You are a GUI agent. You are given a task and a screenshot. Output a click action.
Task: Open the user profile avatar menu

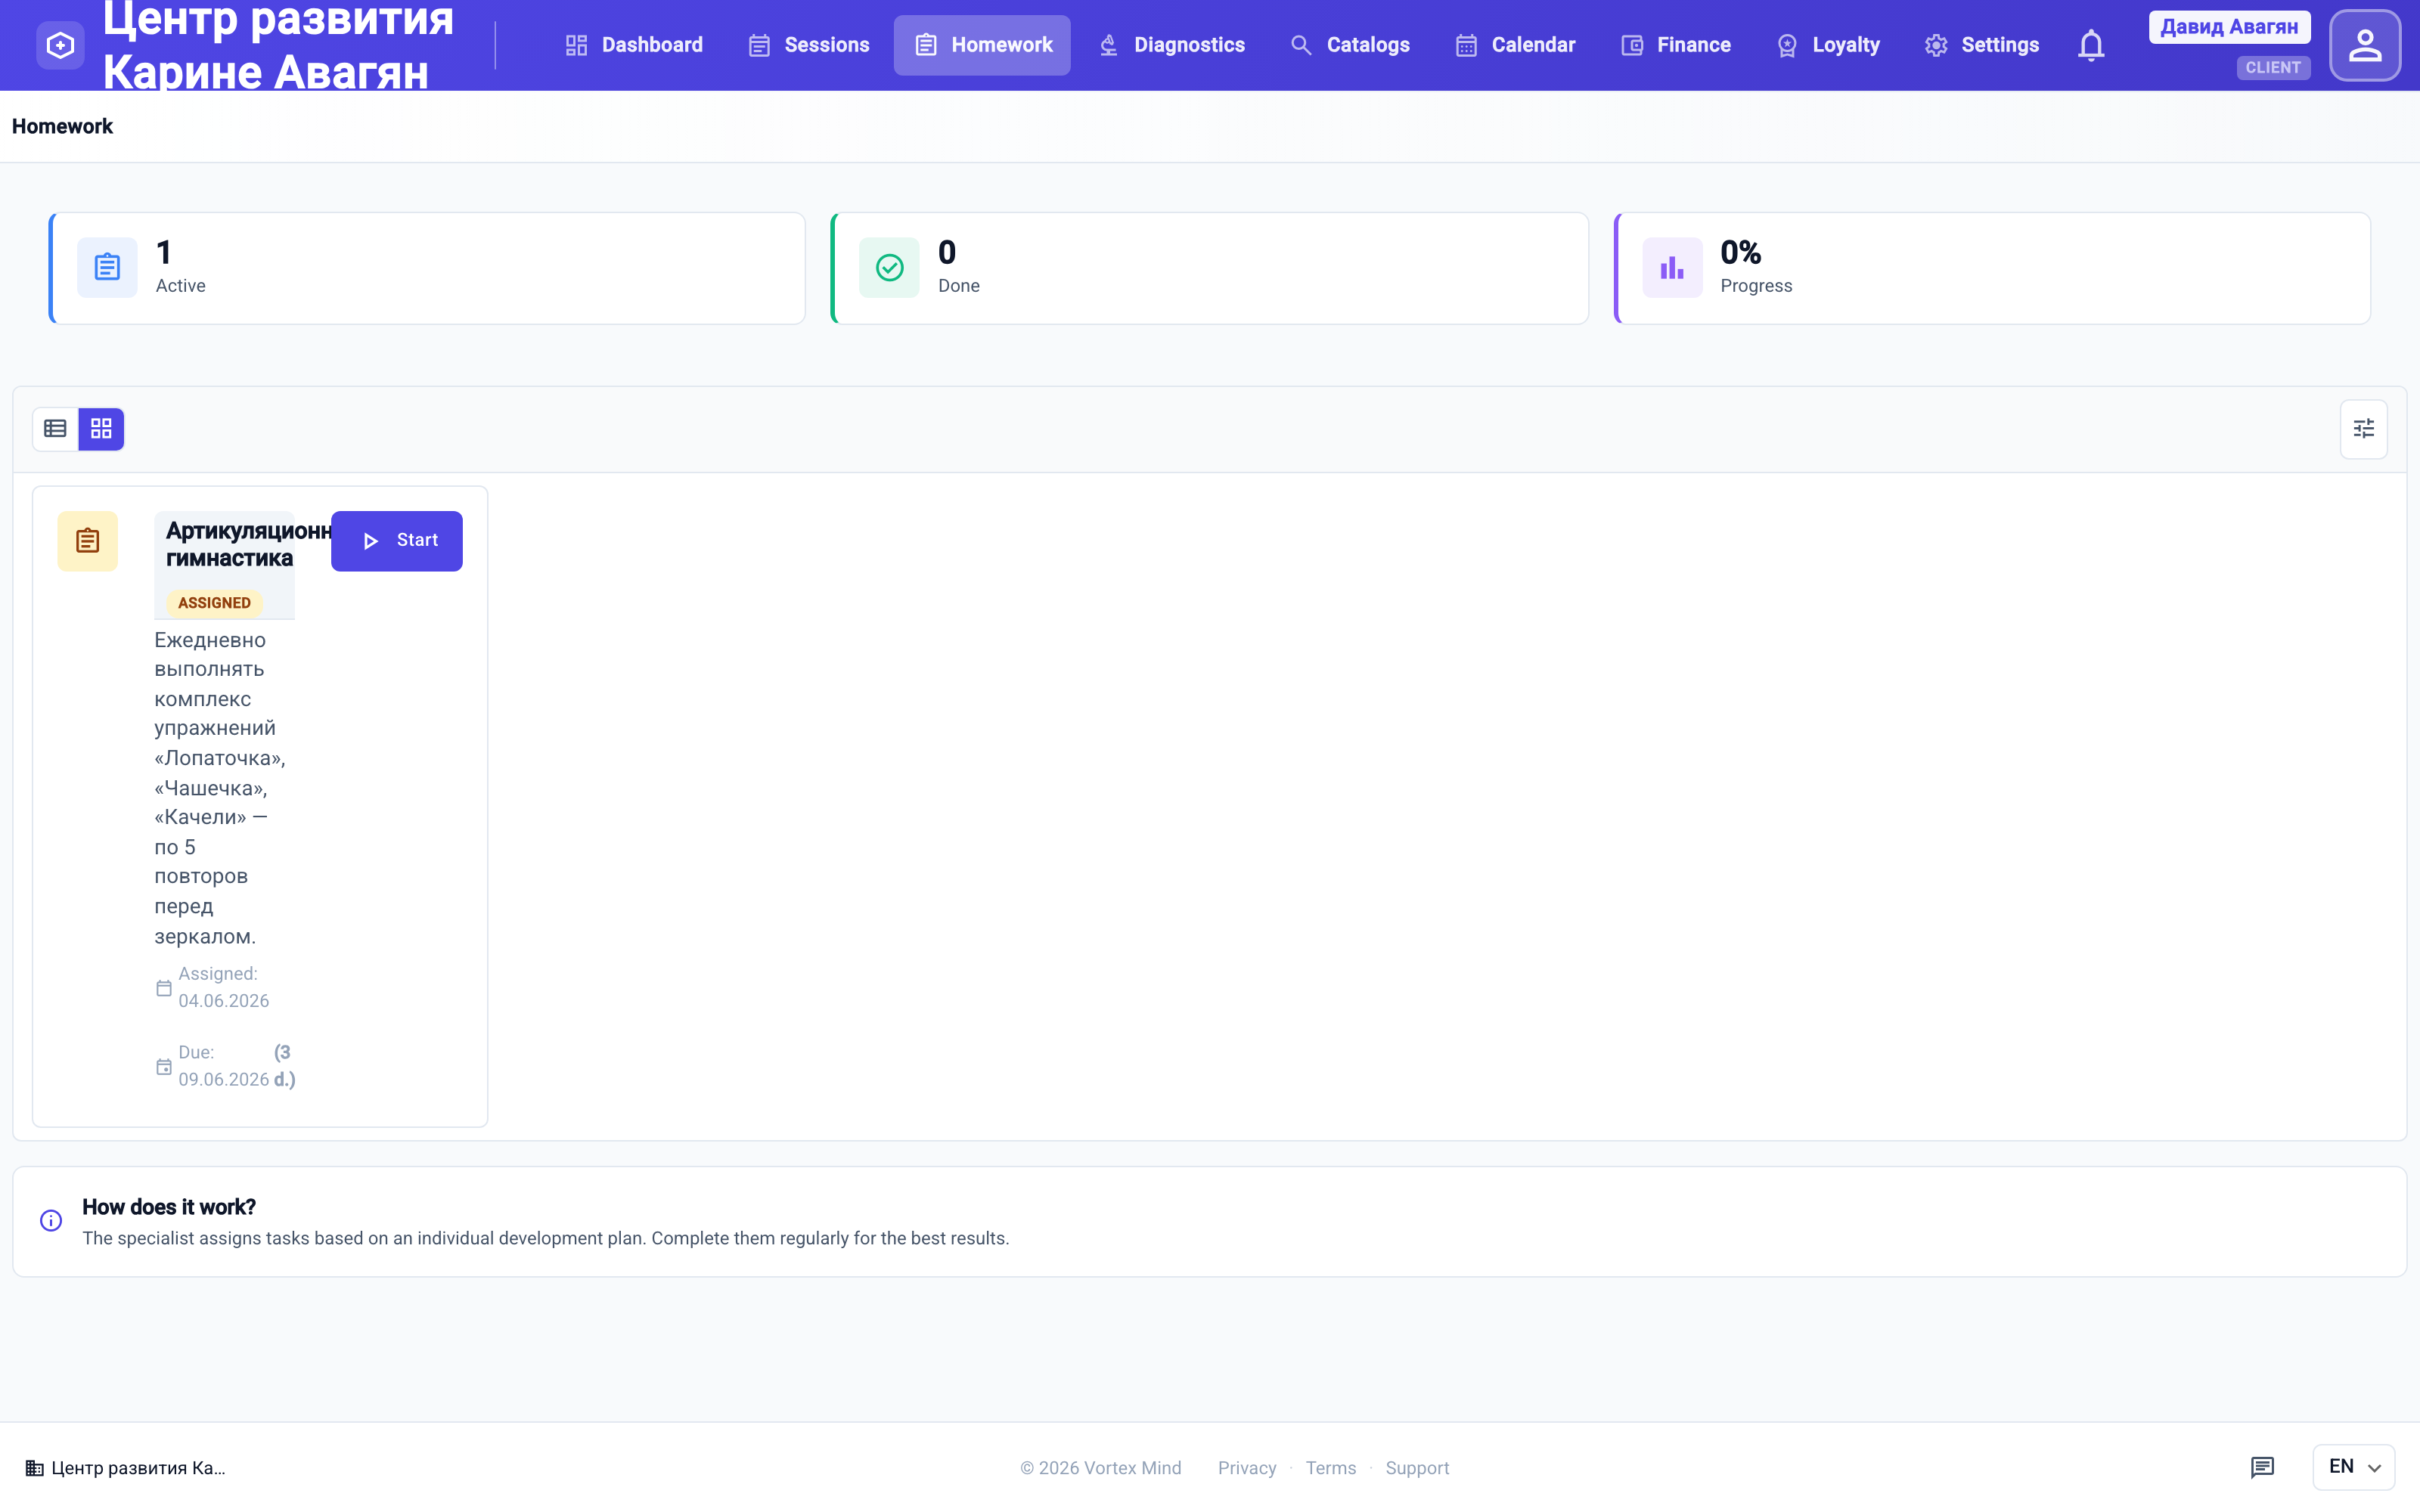point(2364,45)
